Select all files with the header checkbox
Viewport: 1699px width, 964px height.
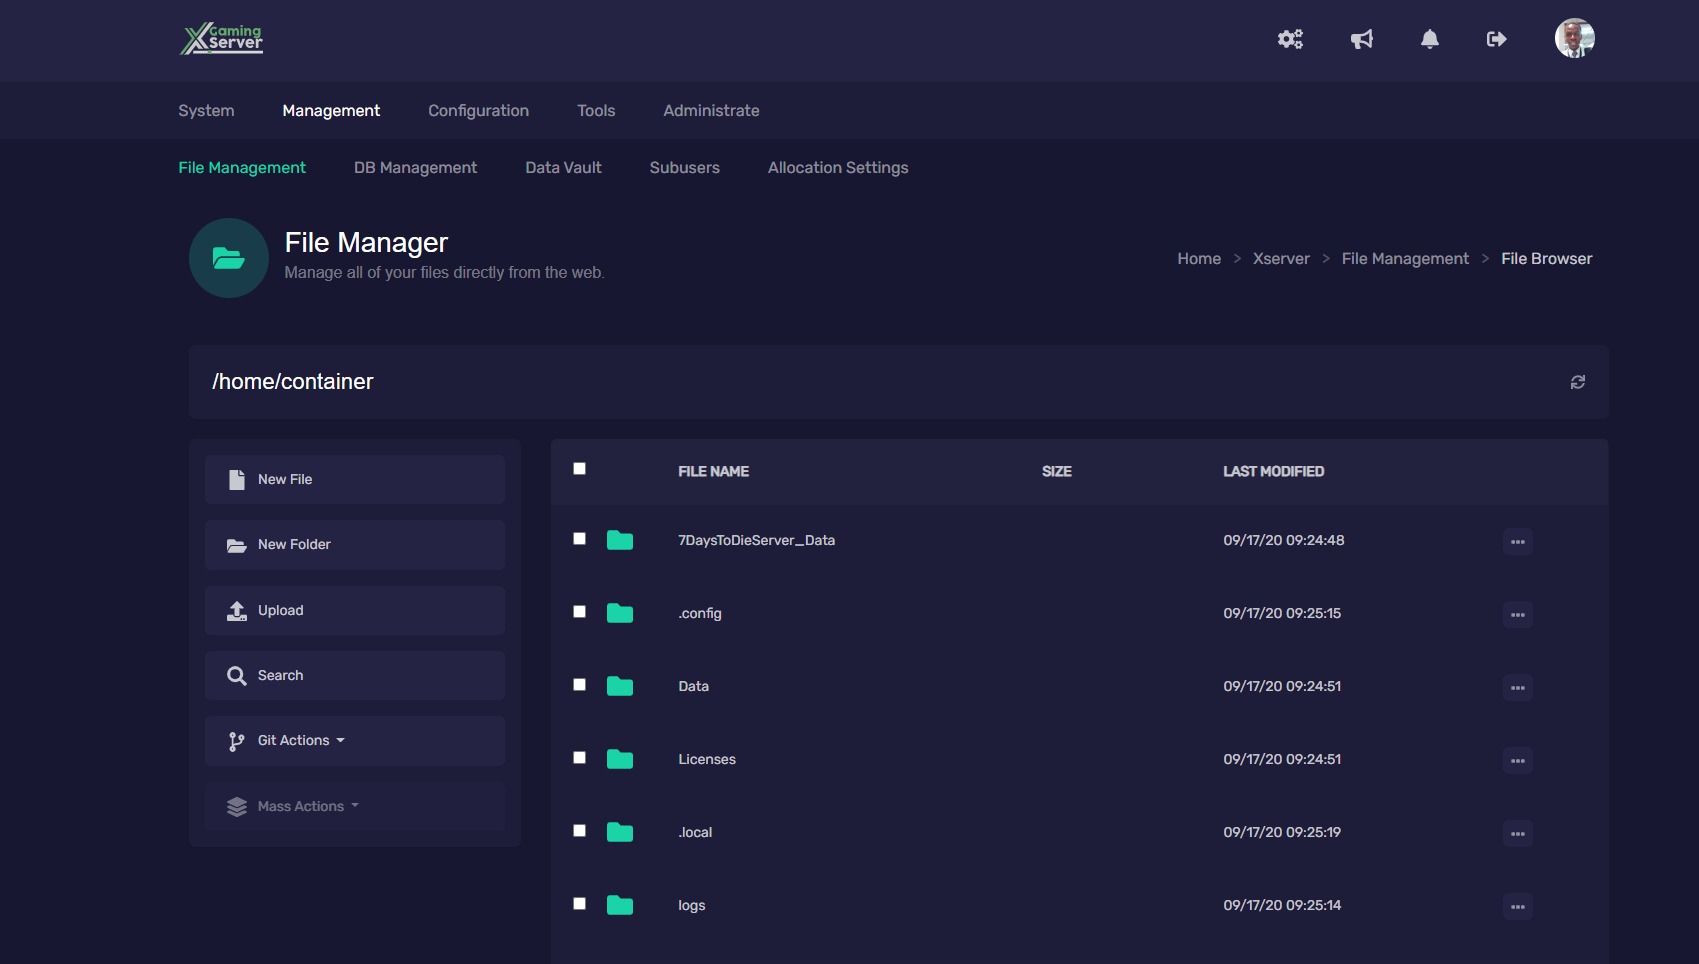(x=579, y=468)
